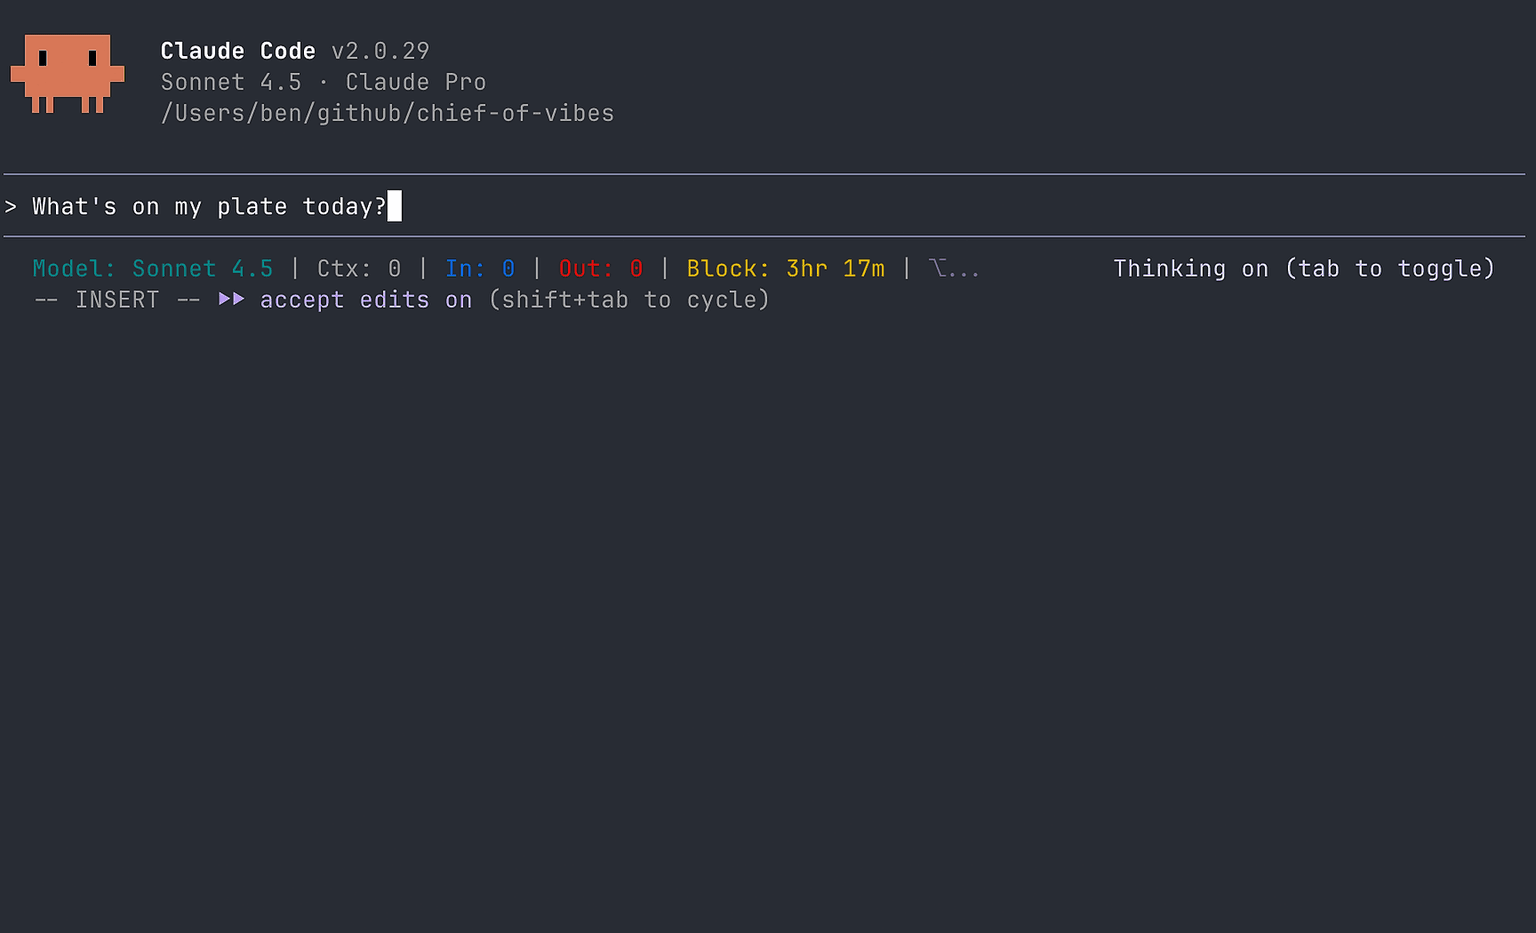Click the In: 0 input token counter
1536x933 pixels.
[x=479, y=269]
